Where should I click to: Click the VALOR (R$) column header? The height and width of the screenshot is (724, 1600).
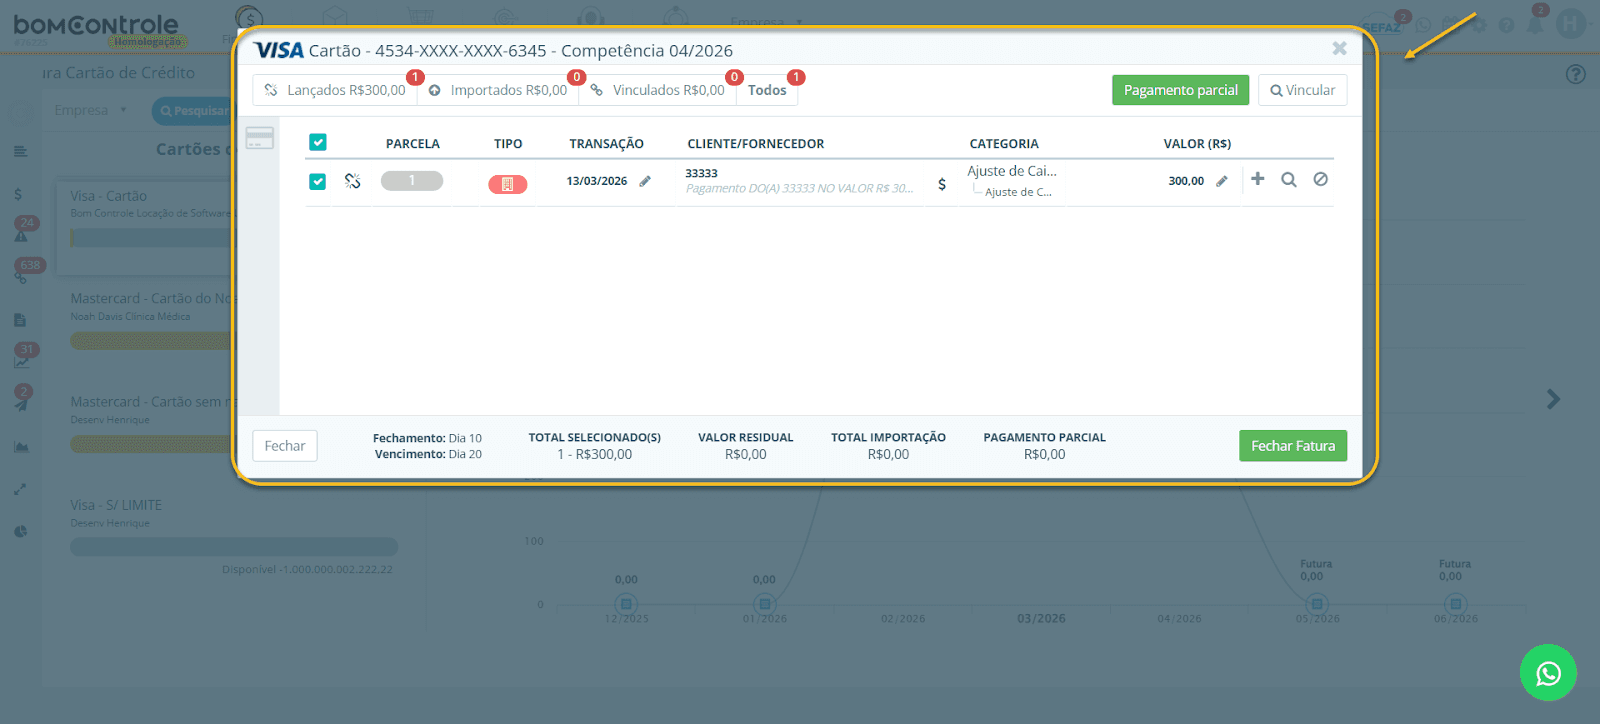click(x=1197, y=144)
